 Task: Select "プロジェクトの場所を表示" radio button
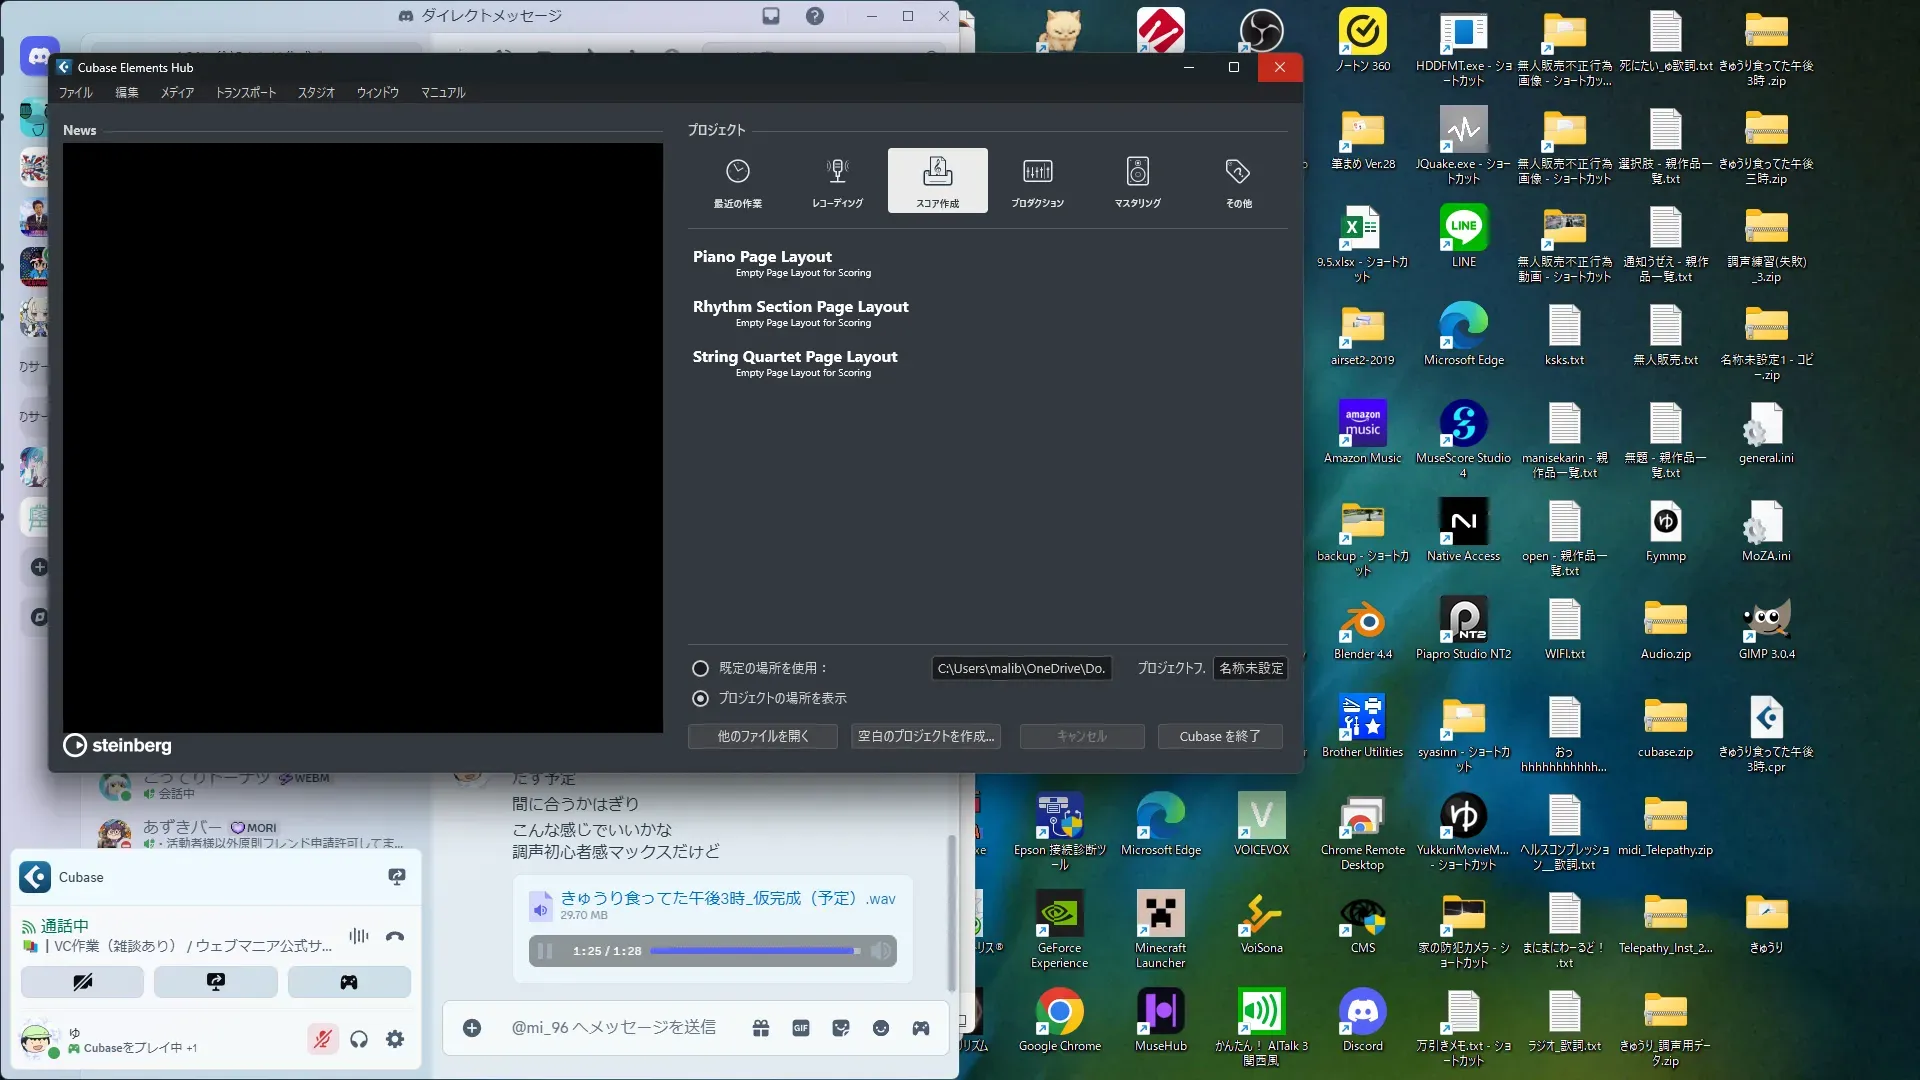coord(701,698)
